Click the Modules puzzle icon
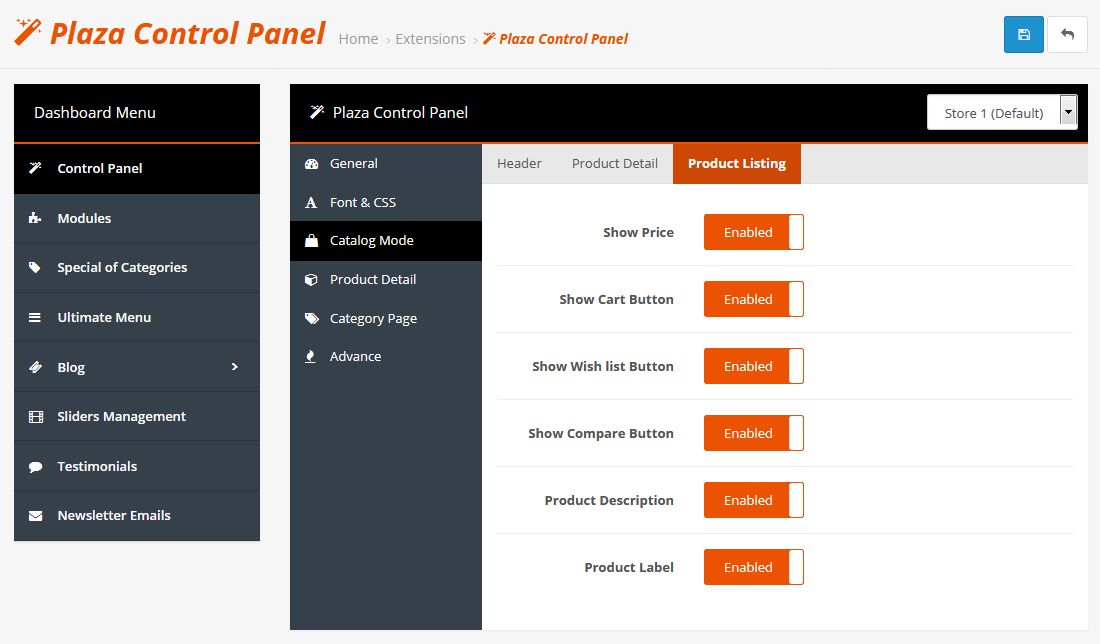1100x644 pixels. (x=35, y=218)
